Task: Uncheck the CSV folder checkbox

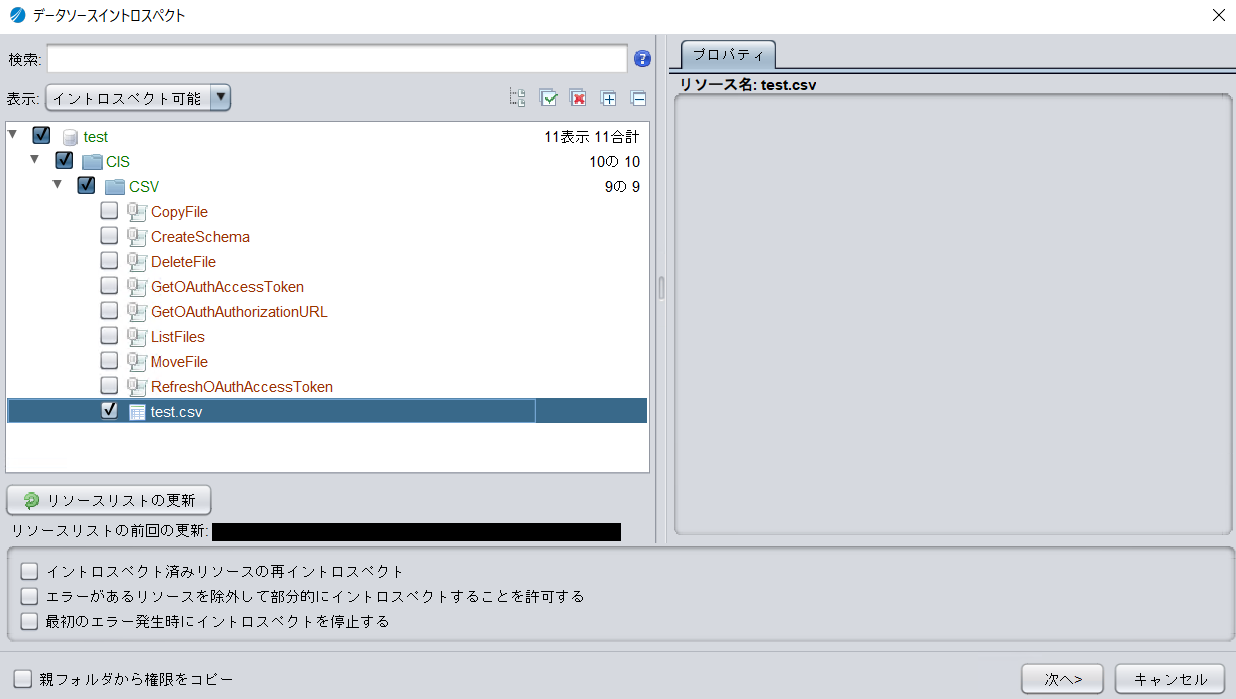Action: pos(86,185)
